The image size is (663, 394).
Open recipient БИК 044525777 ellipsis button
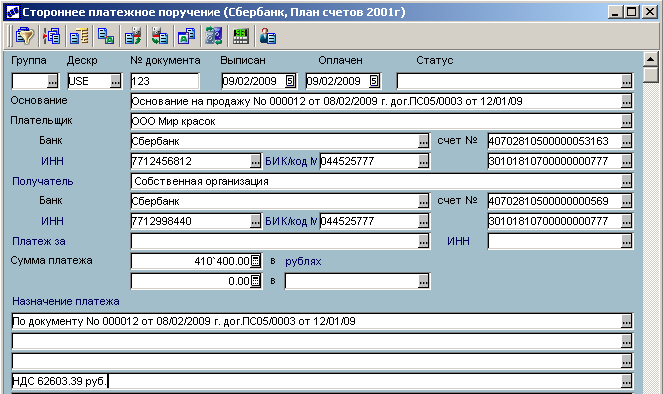point(423,221)
